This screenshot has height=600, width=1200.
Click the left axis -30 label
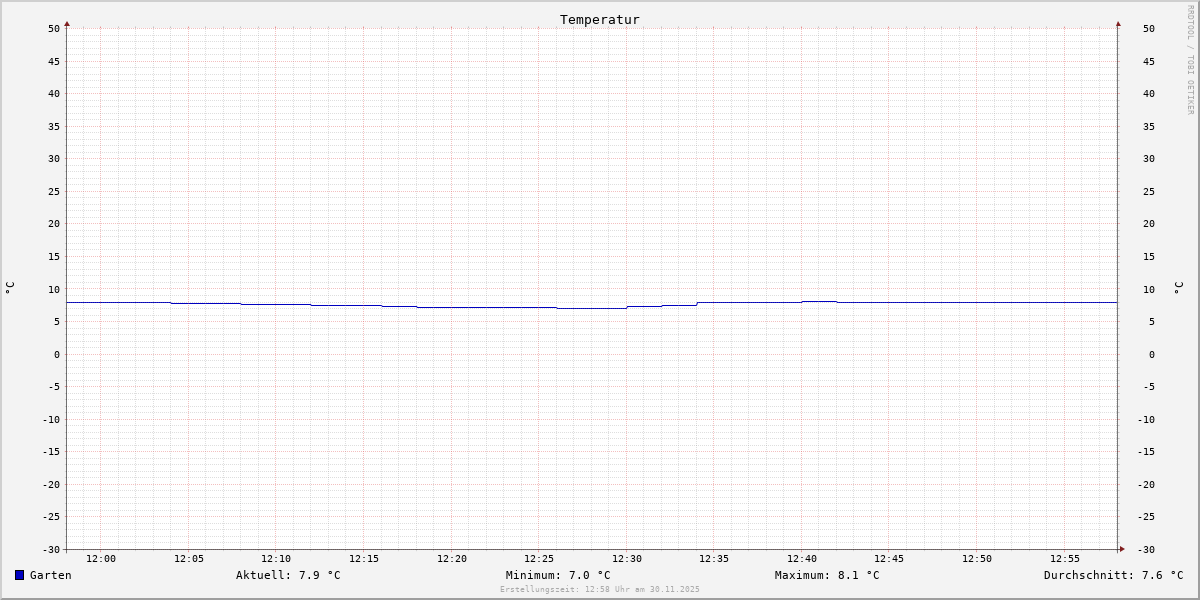tap(51, 550)
